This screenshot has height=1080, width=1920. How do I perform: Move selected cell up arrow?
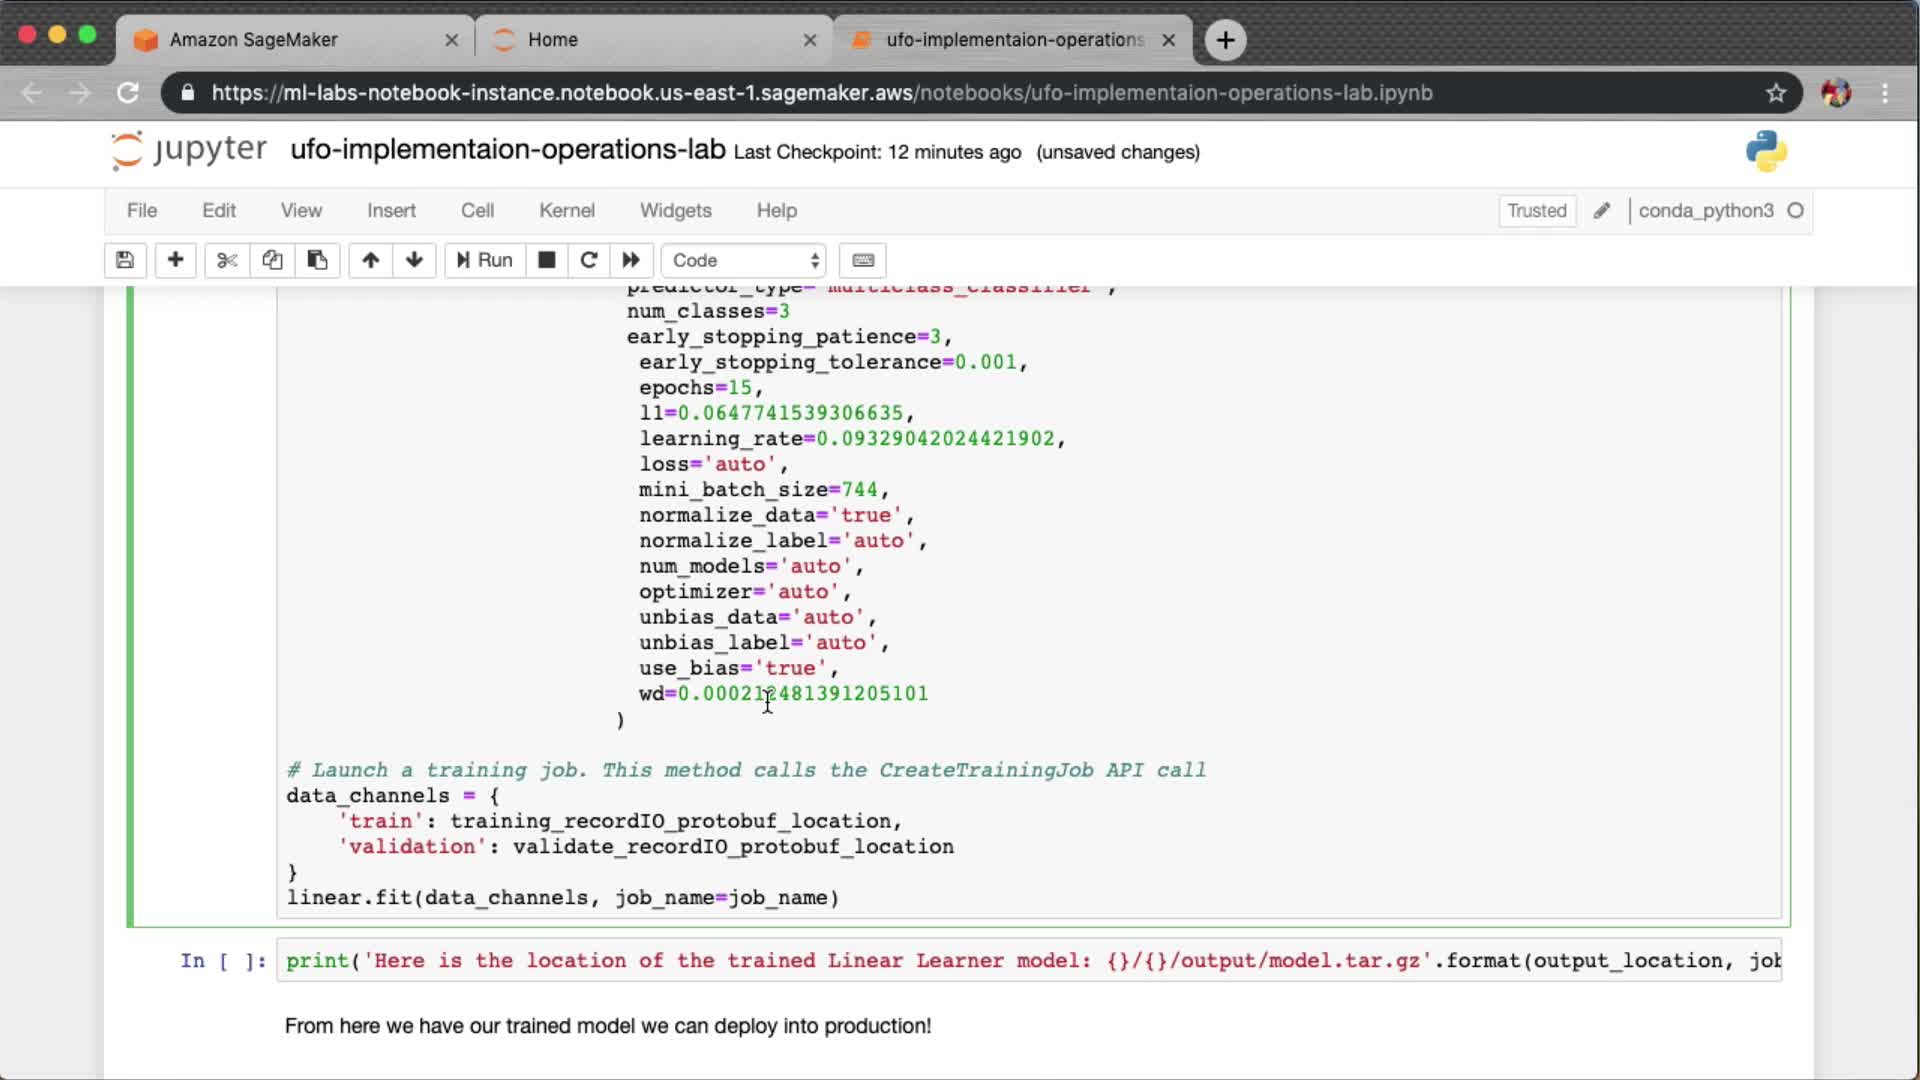[x=370, y=260]
